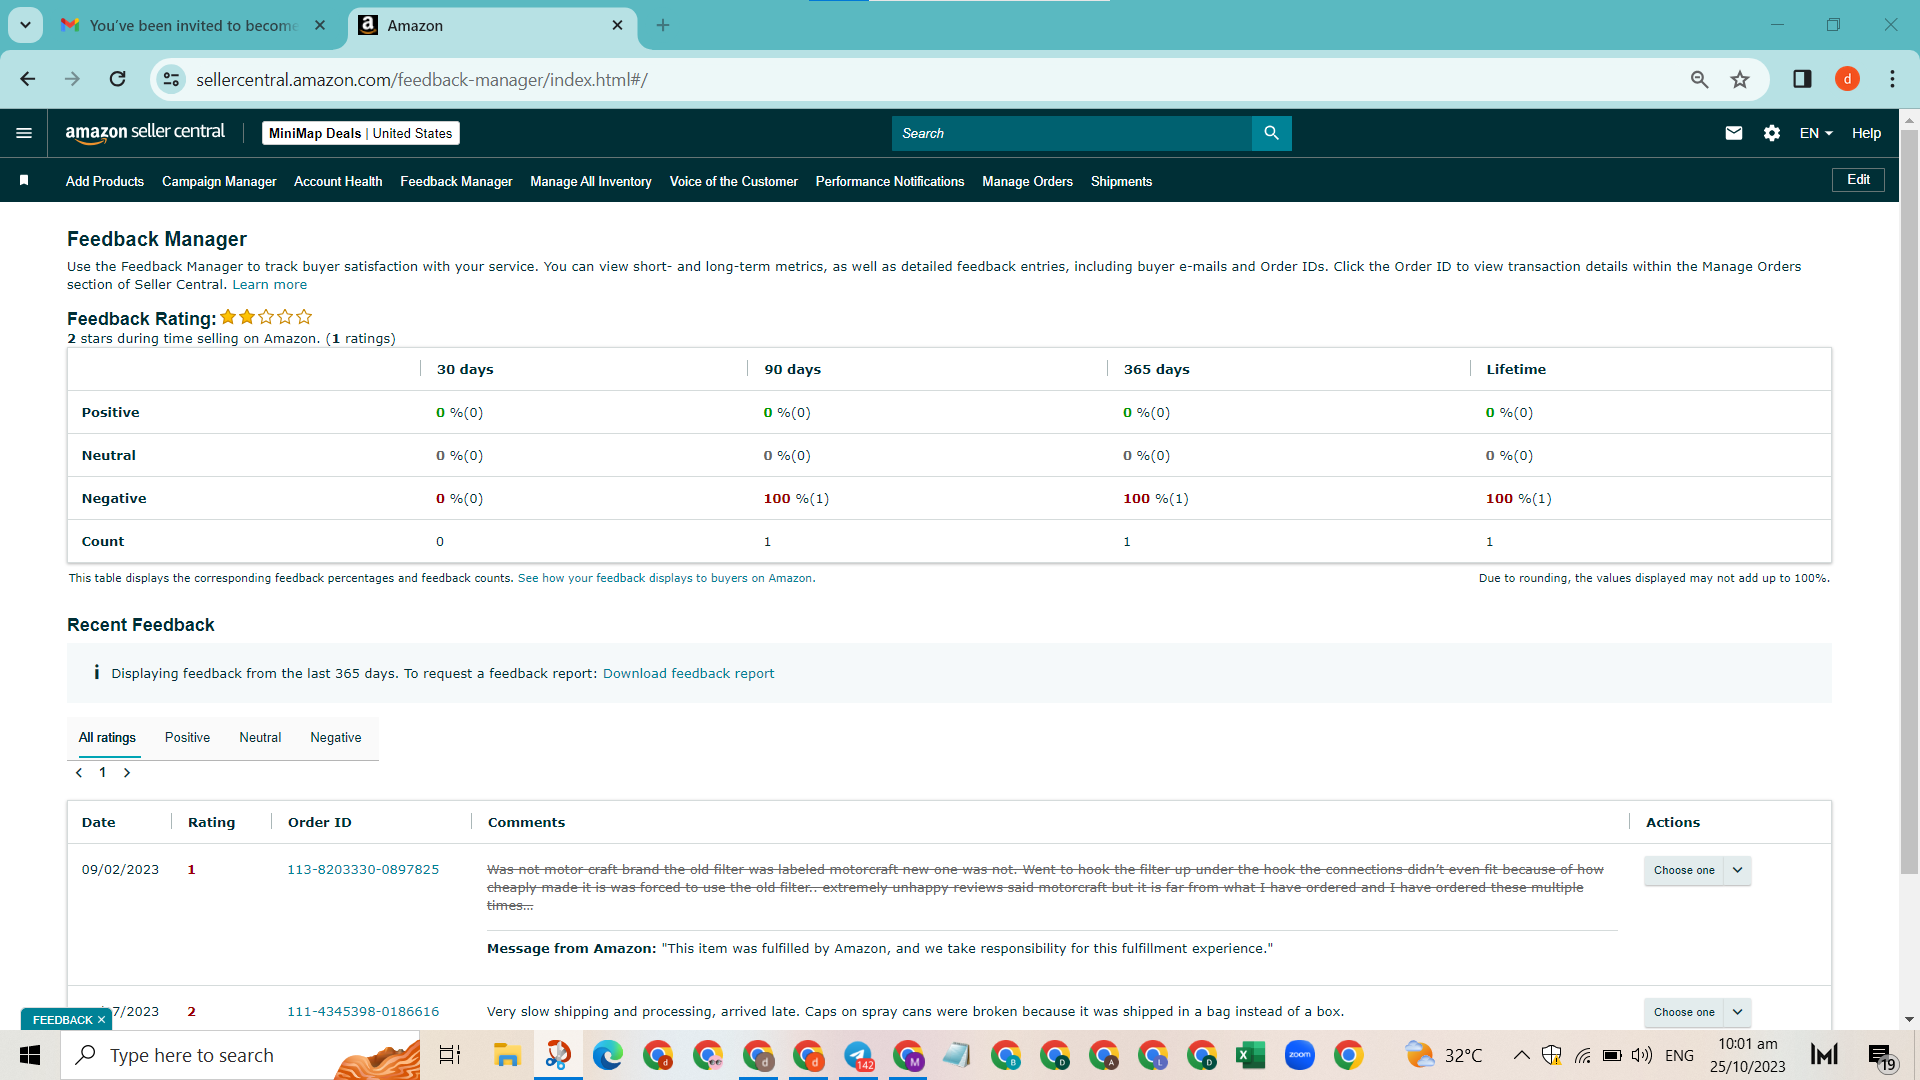1920x1080 pixels.
Task: Open Campaign Manager
Action: (219, 181)
